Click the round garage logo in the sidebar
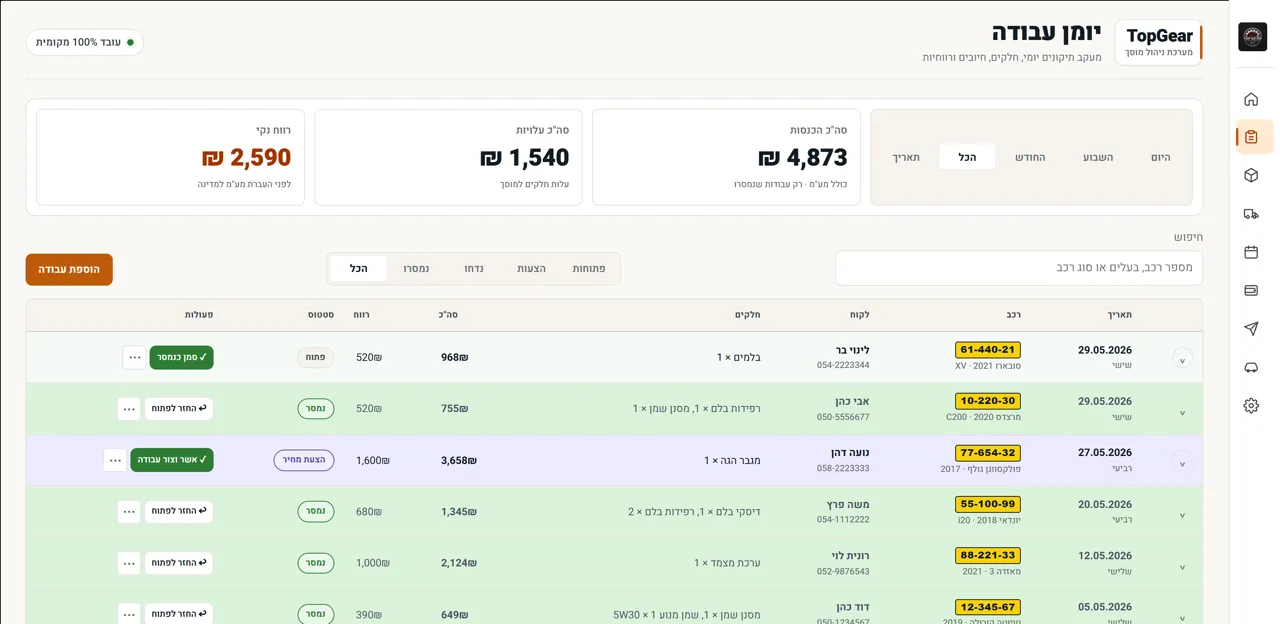1280x624 pixels. tap(1252, 37)
